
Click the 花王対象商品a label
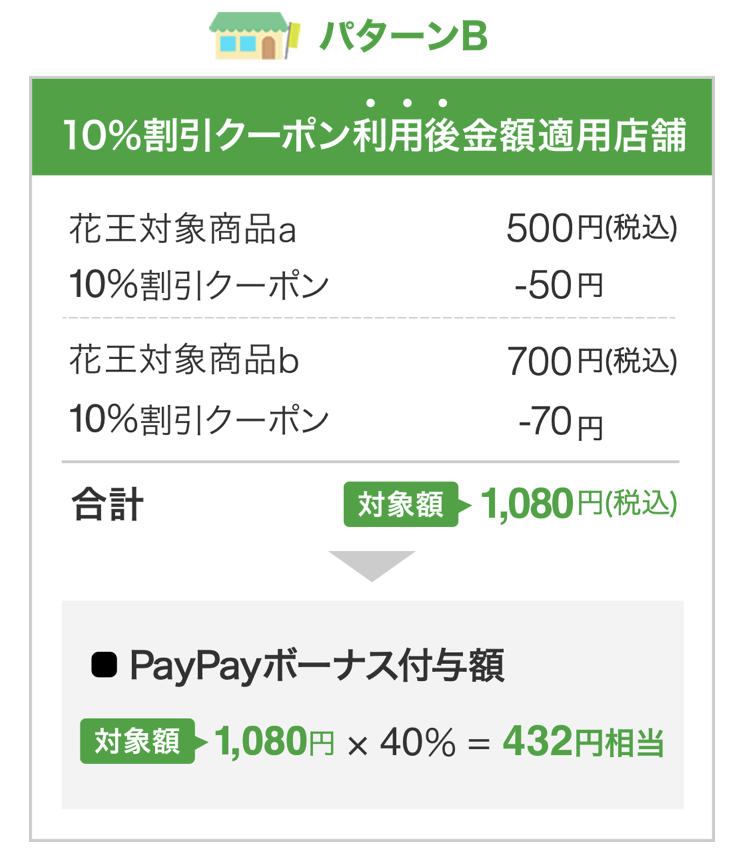[183, 229]
